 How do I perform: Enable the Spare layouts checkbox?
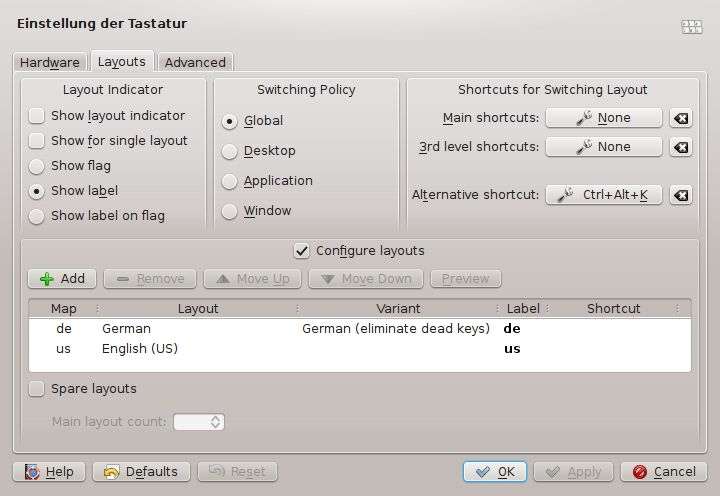point(37,388)
